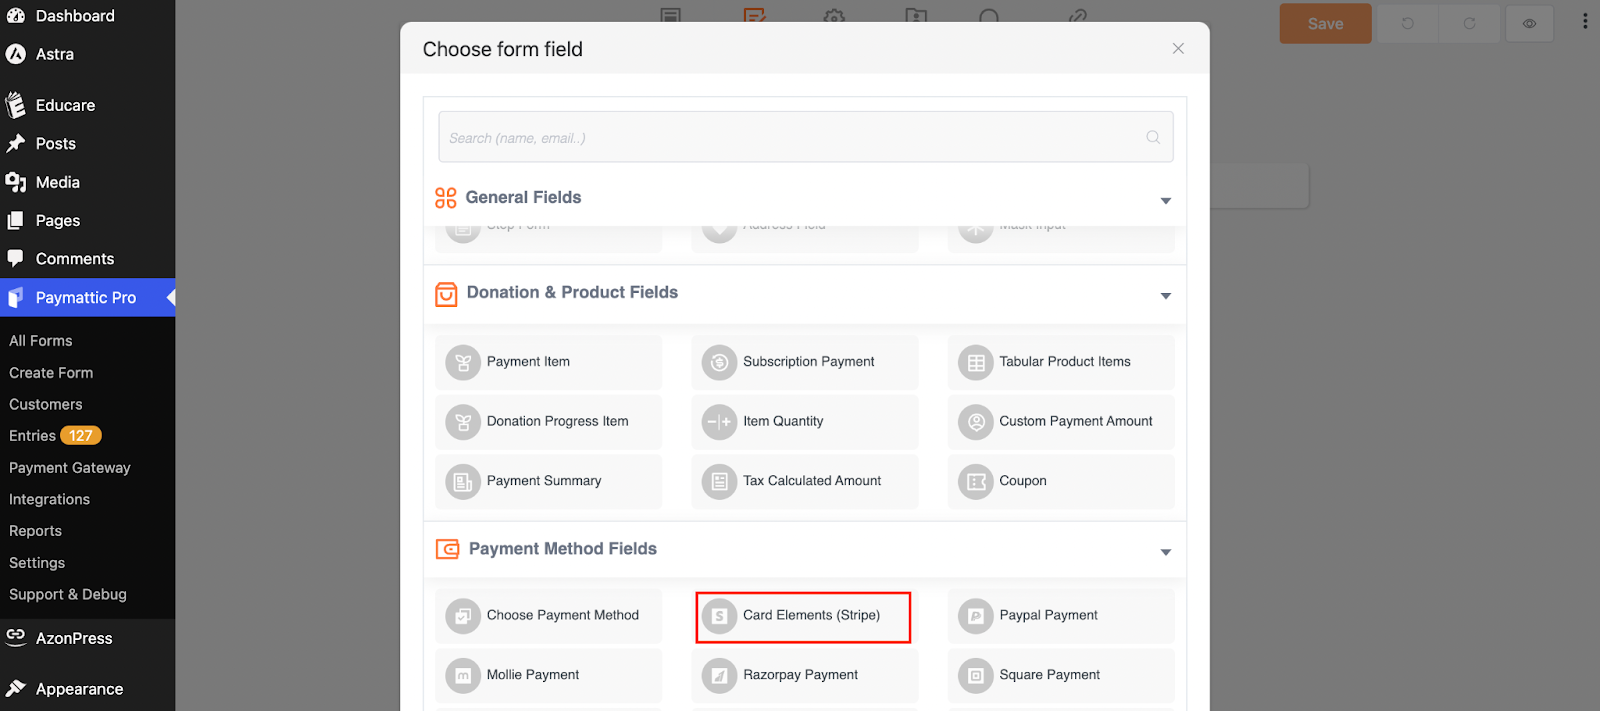Open the Customers page
Viewport: 1600px width, 711px height.
coord(46,405)
